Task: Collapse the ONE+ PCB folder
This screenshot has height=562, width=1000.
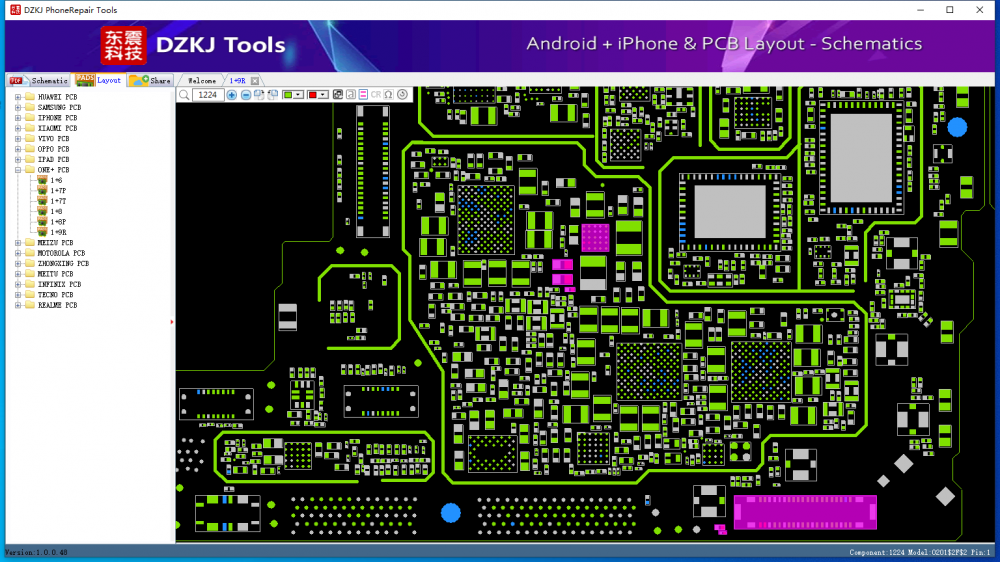Action: 18,170
